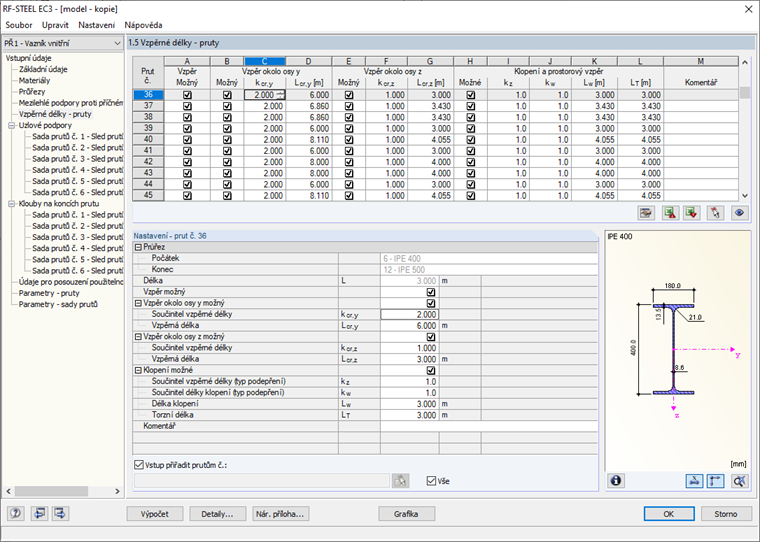
Task: Select Základní údaje in navigator
Action: pos(43,69)
